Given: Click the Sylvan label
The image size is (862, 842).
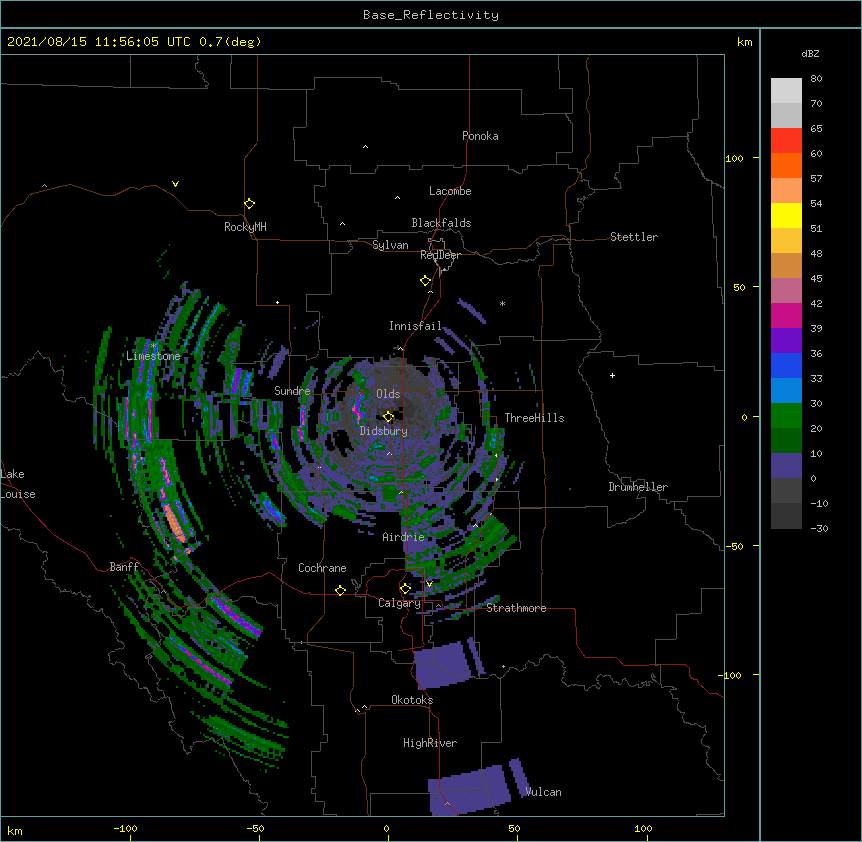Looking at the screenshot, I should (x=390, y=245).
